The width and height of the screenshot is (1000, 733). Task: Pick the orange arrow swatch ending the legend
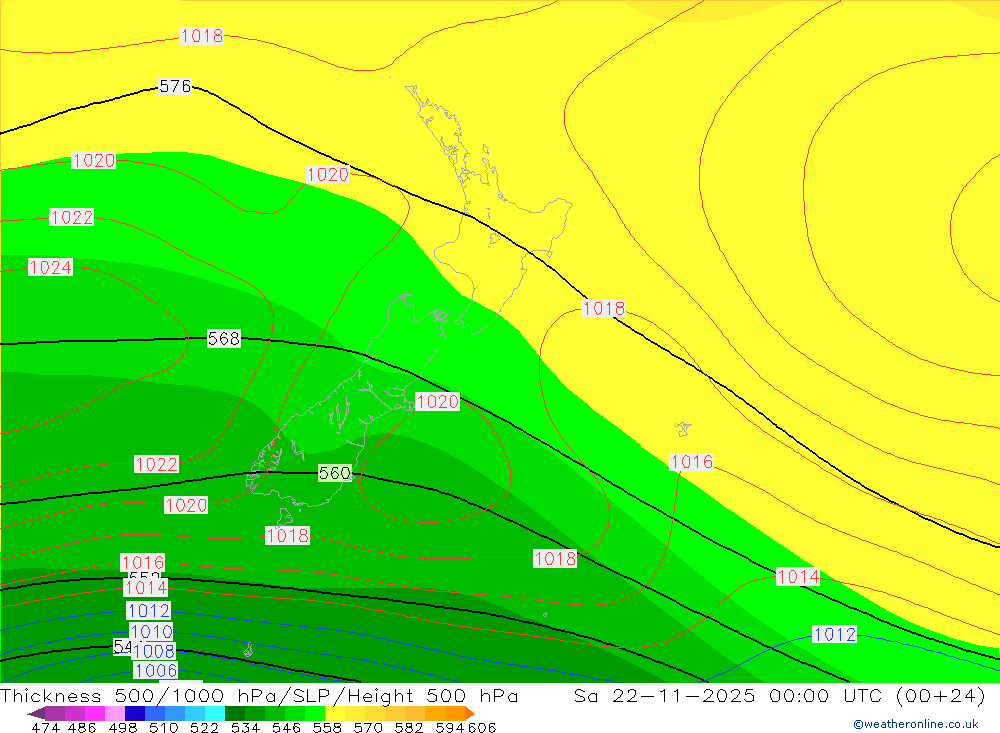click(469, 713)
